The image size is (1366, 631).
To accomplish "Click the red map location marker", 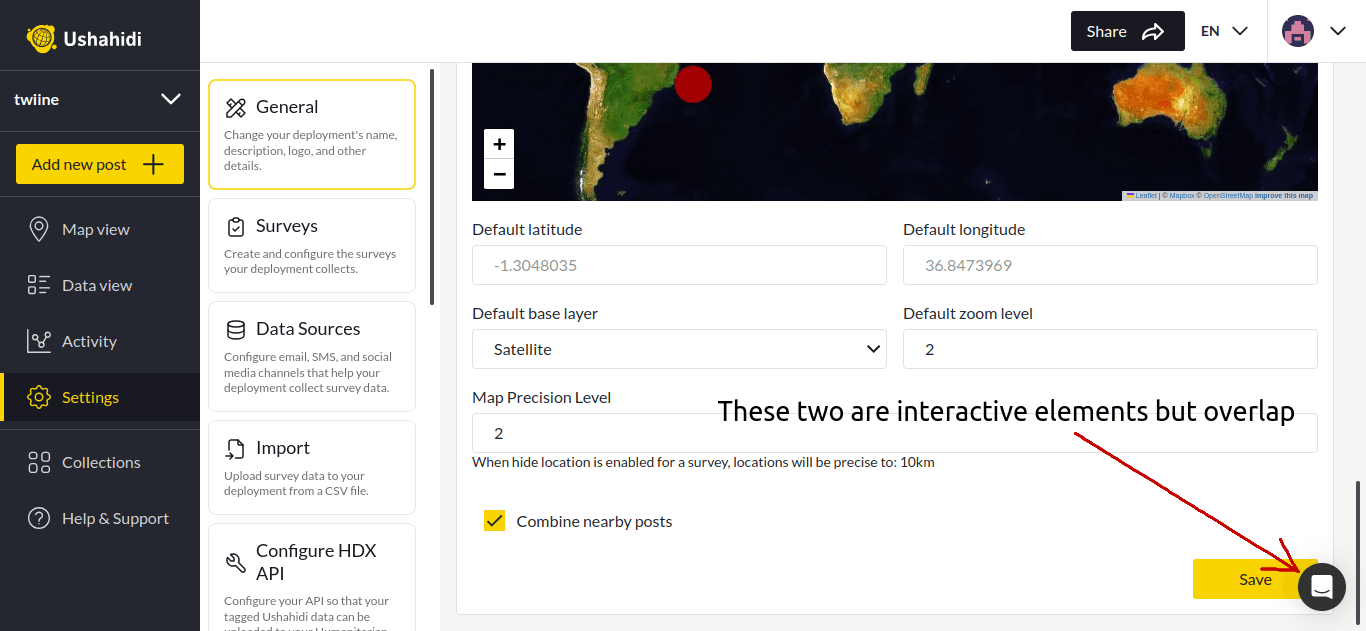I will click(x=693, y=84).
